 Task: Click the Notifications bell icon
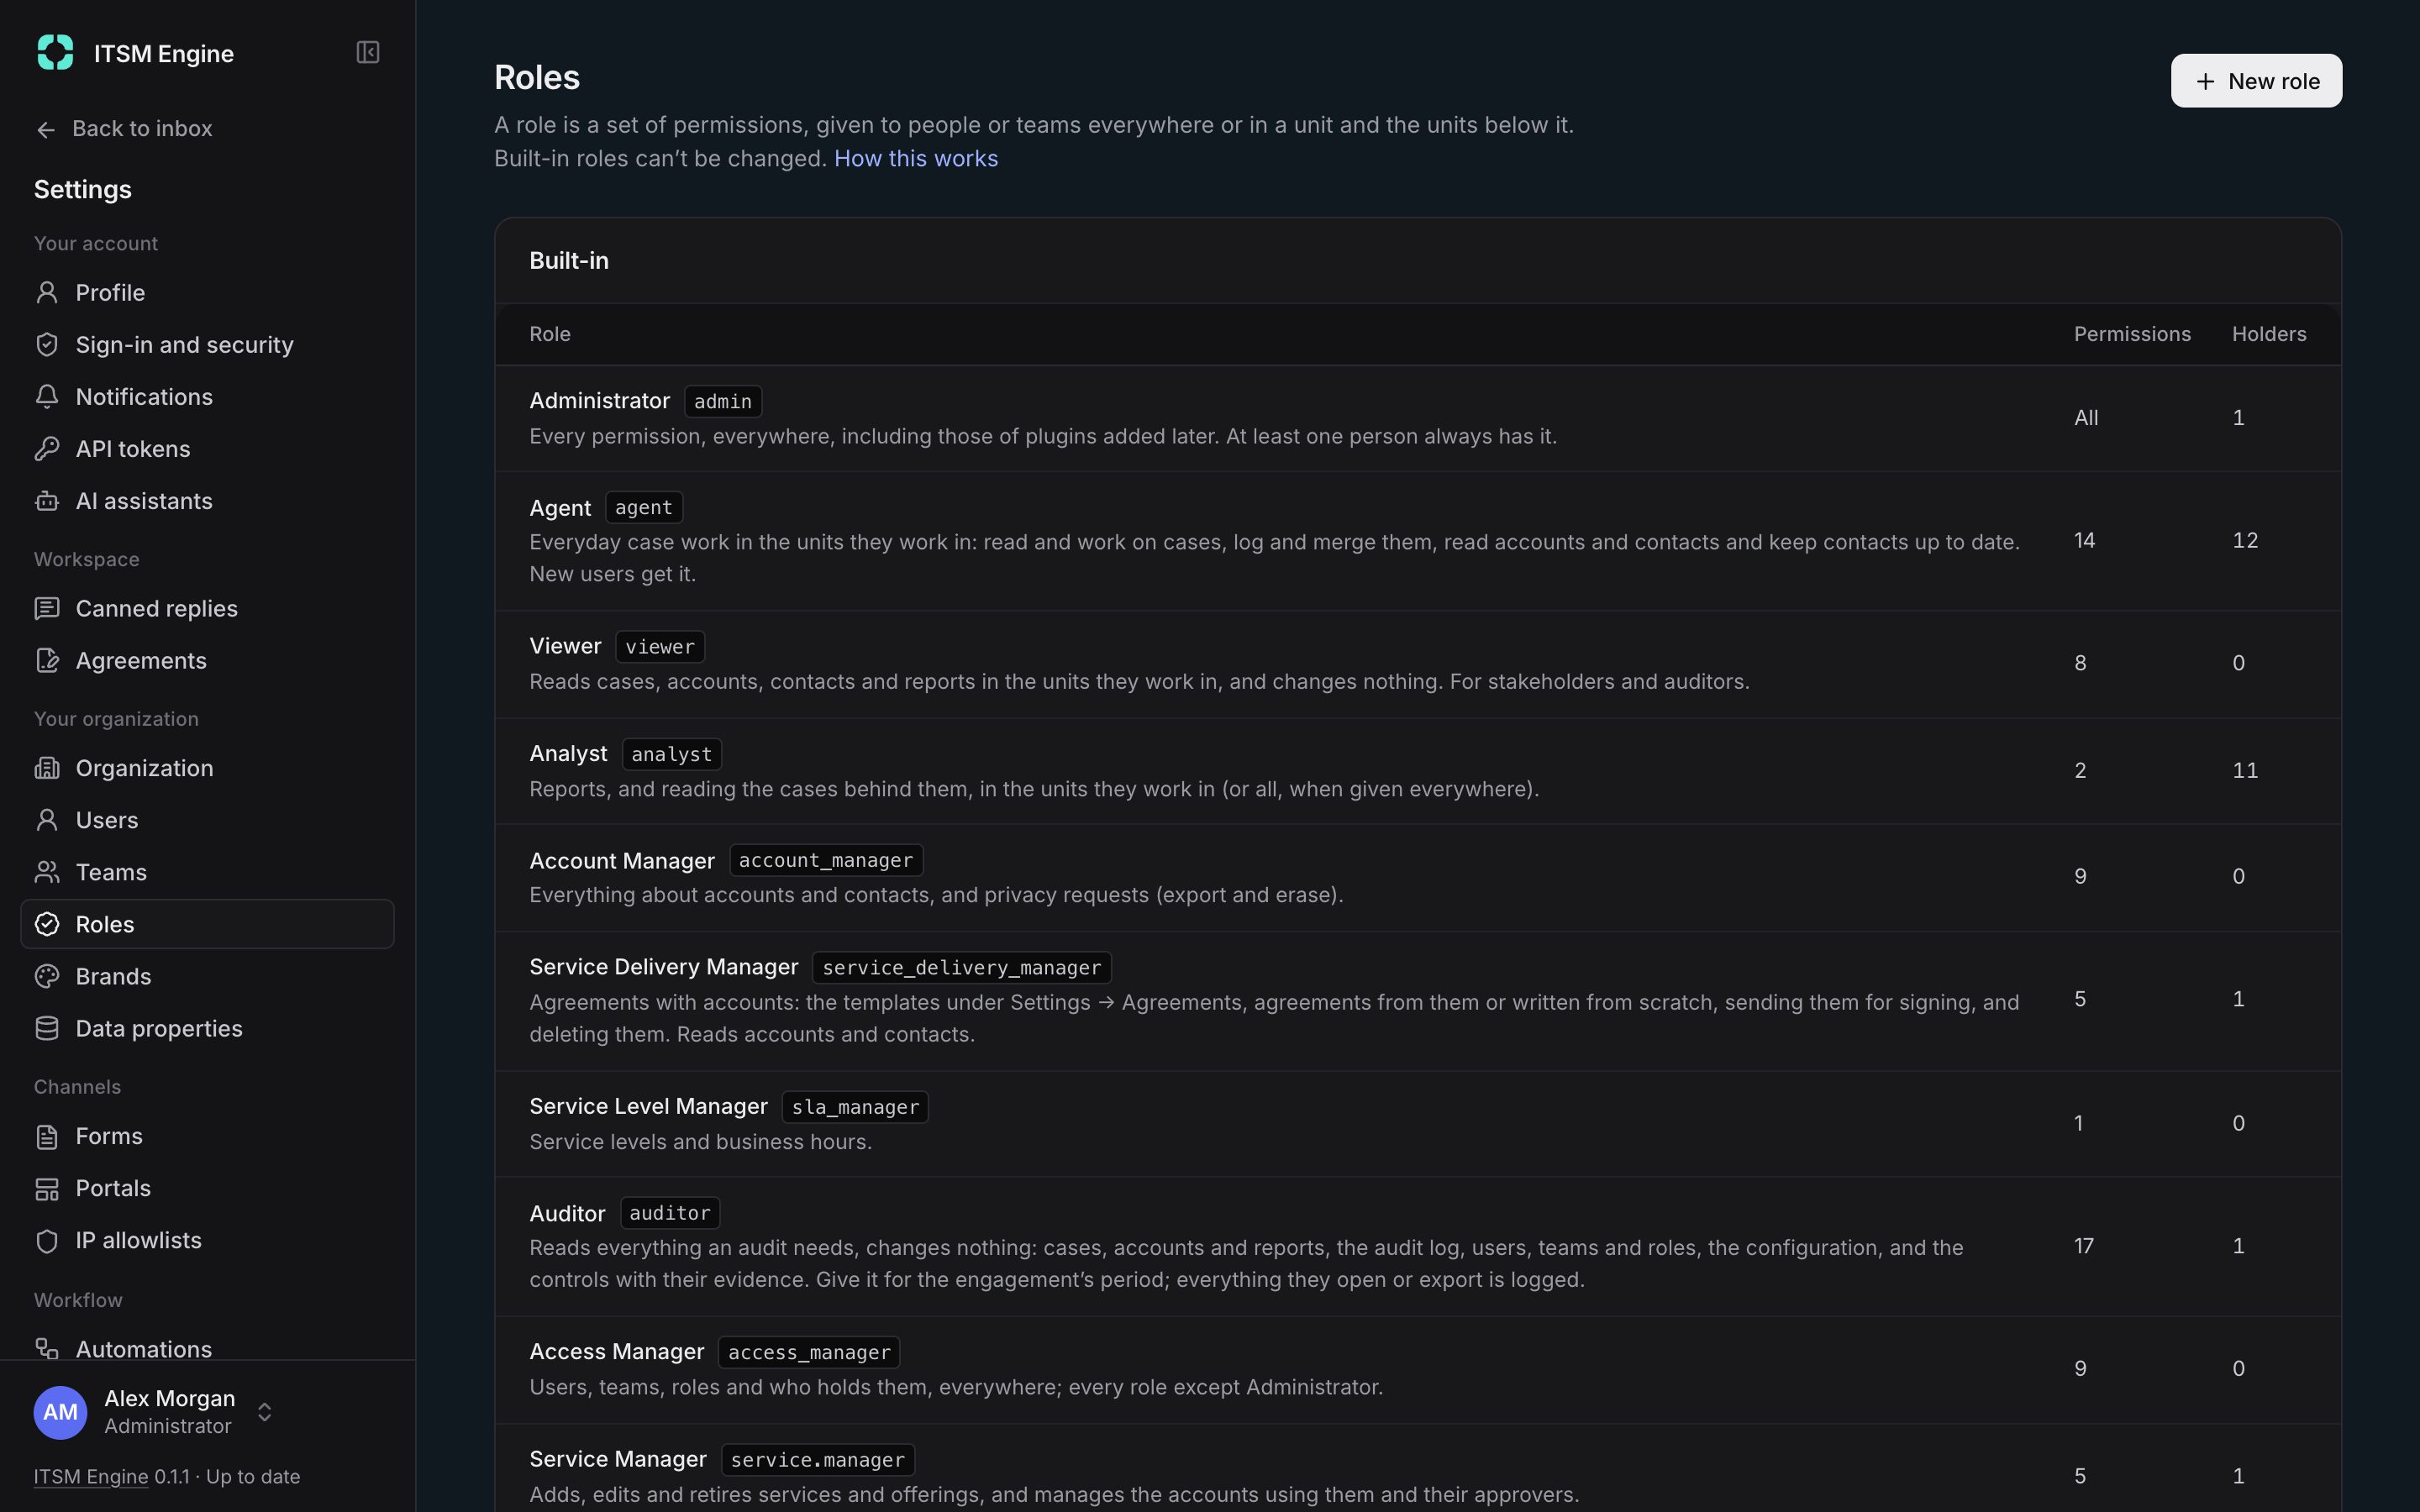click(47, 396)
